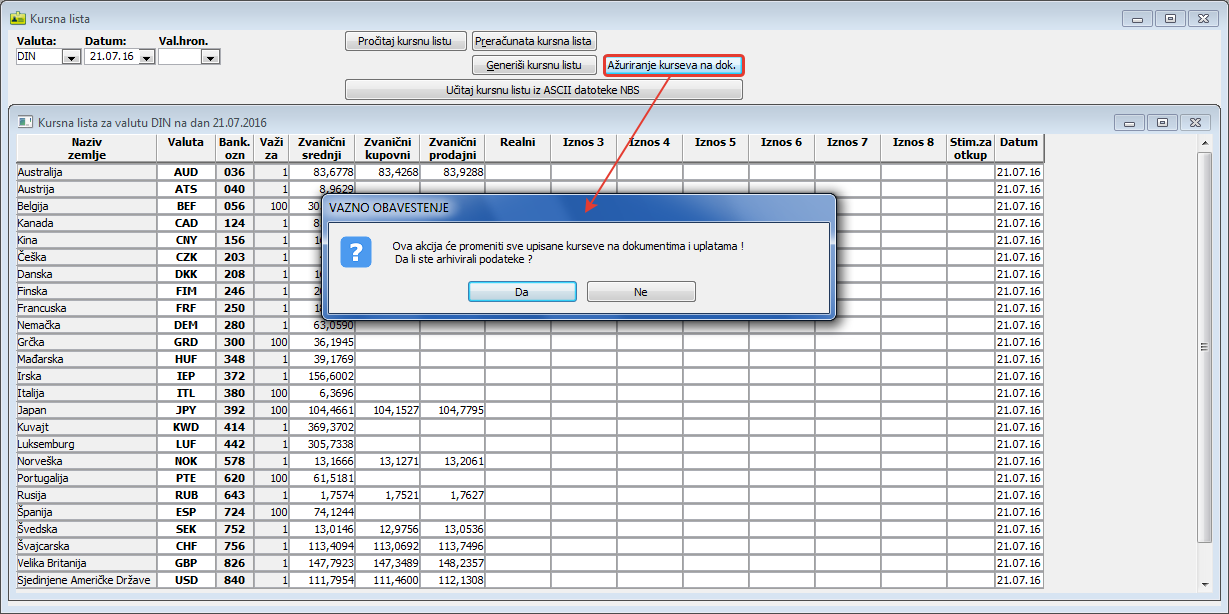Click Učitaj kursnu listu iz ASCII datoteke NBS
The width and height of the screenshot is (1229, 614).
(x=544, y=90)
